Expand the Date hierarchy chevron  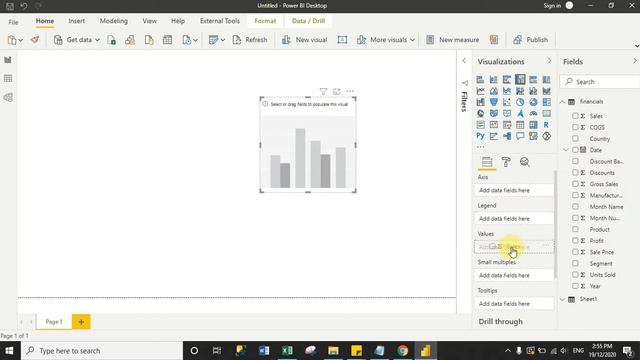point(566,150)
